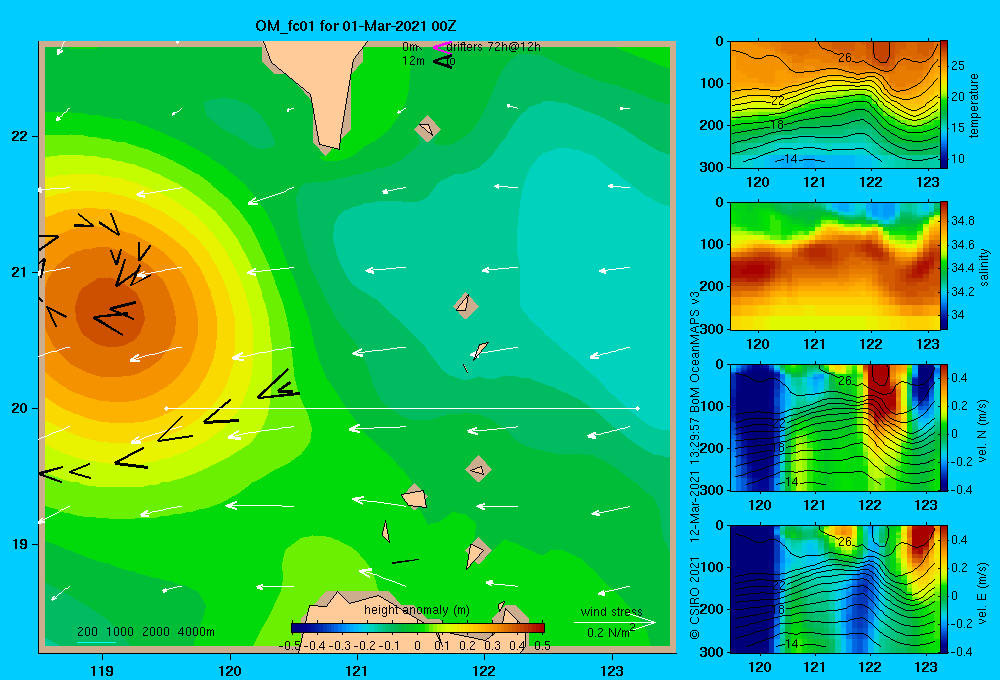Click the '2000' bathymetry contour legend value

point(156,632)
